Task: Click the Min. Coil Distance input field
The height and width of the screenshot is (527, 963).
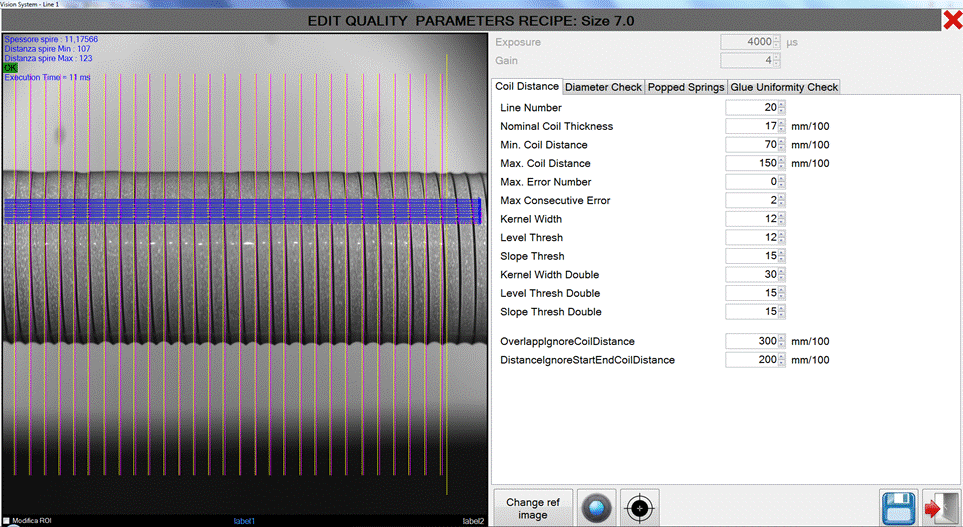Action: point(750,145)
